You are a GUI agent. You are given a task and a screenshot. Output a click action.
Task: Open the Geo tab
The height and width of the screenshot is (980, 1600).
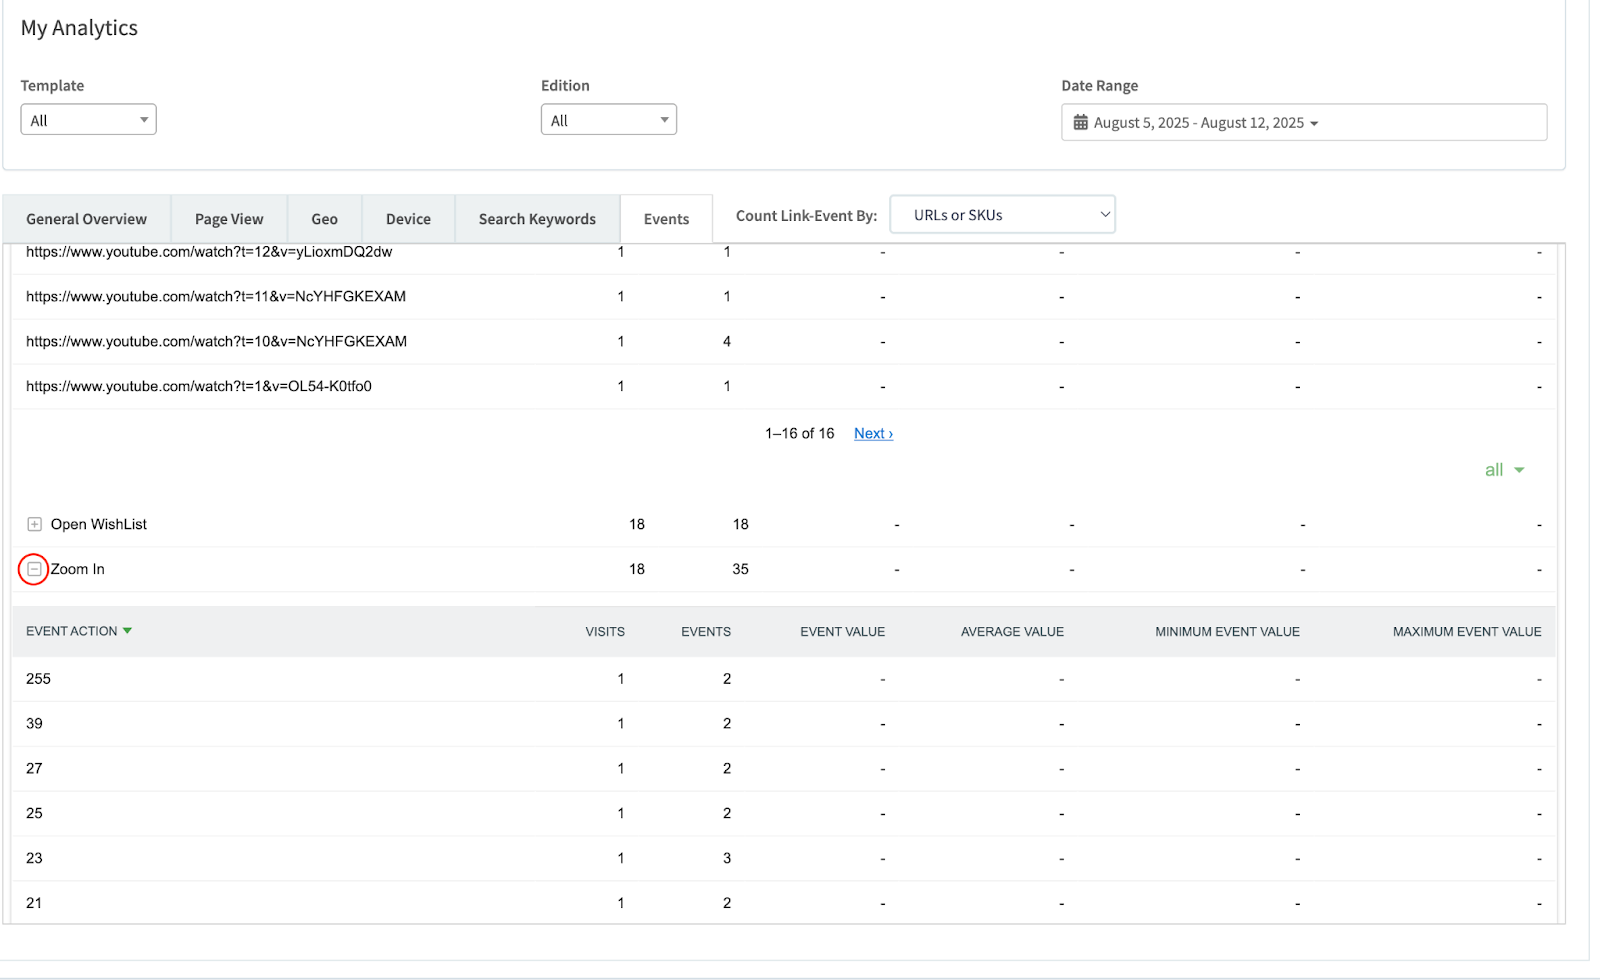click(324, 219)
